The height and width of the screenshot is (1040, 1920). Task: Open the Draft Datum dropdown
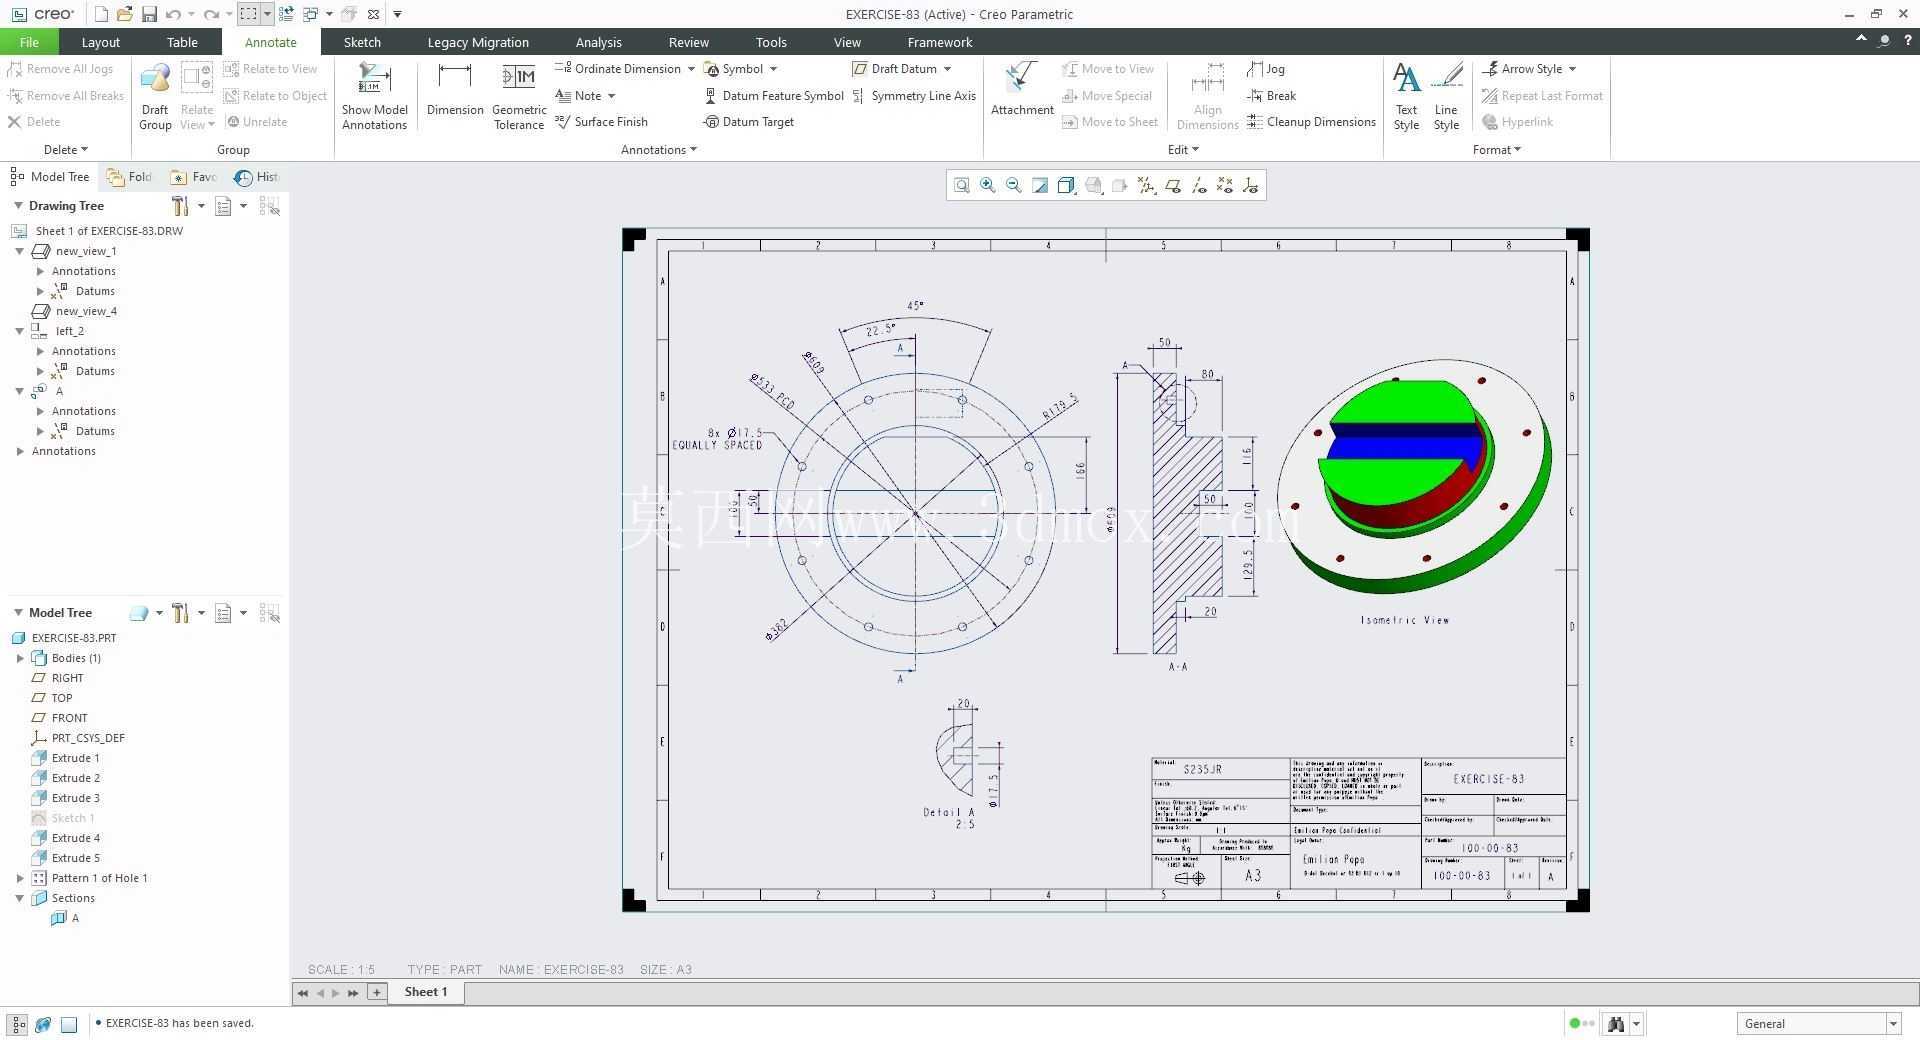pos(947,69)
